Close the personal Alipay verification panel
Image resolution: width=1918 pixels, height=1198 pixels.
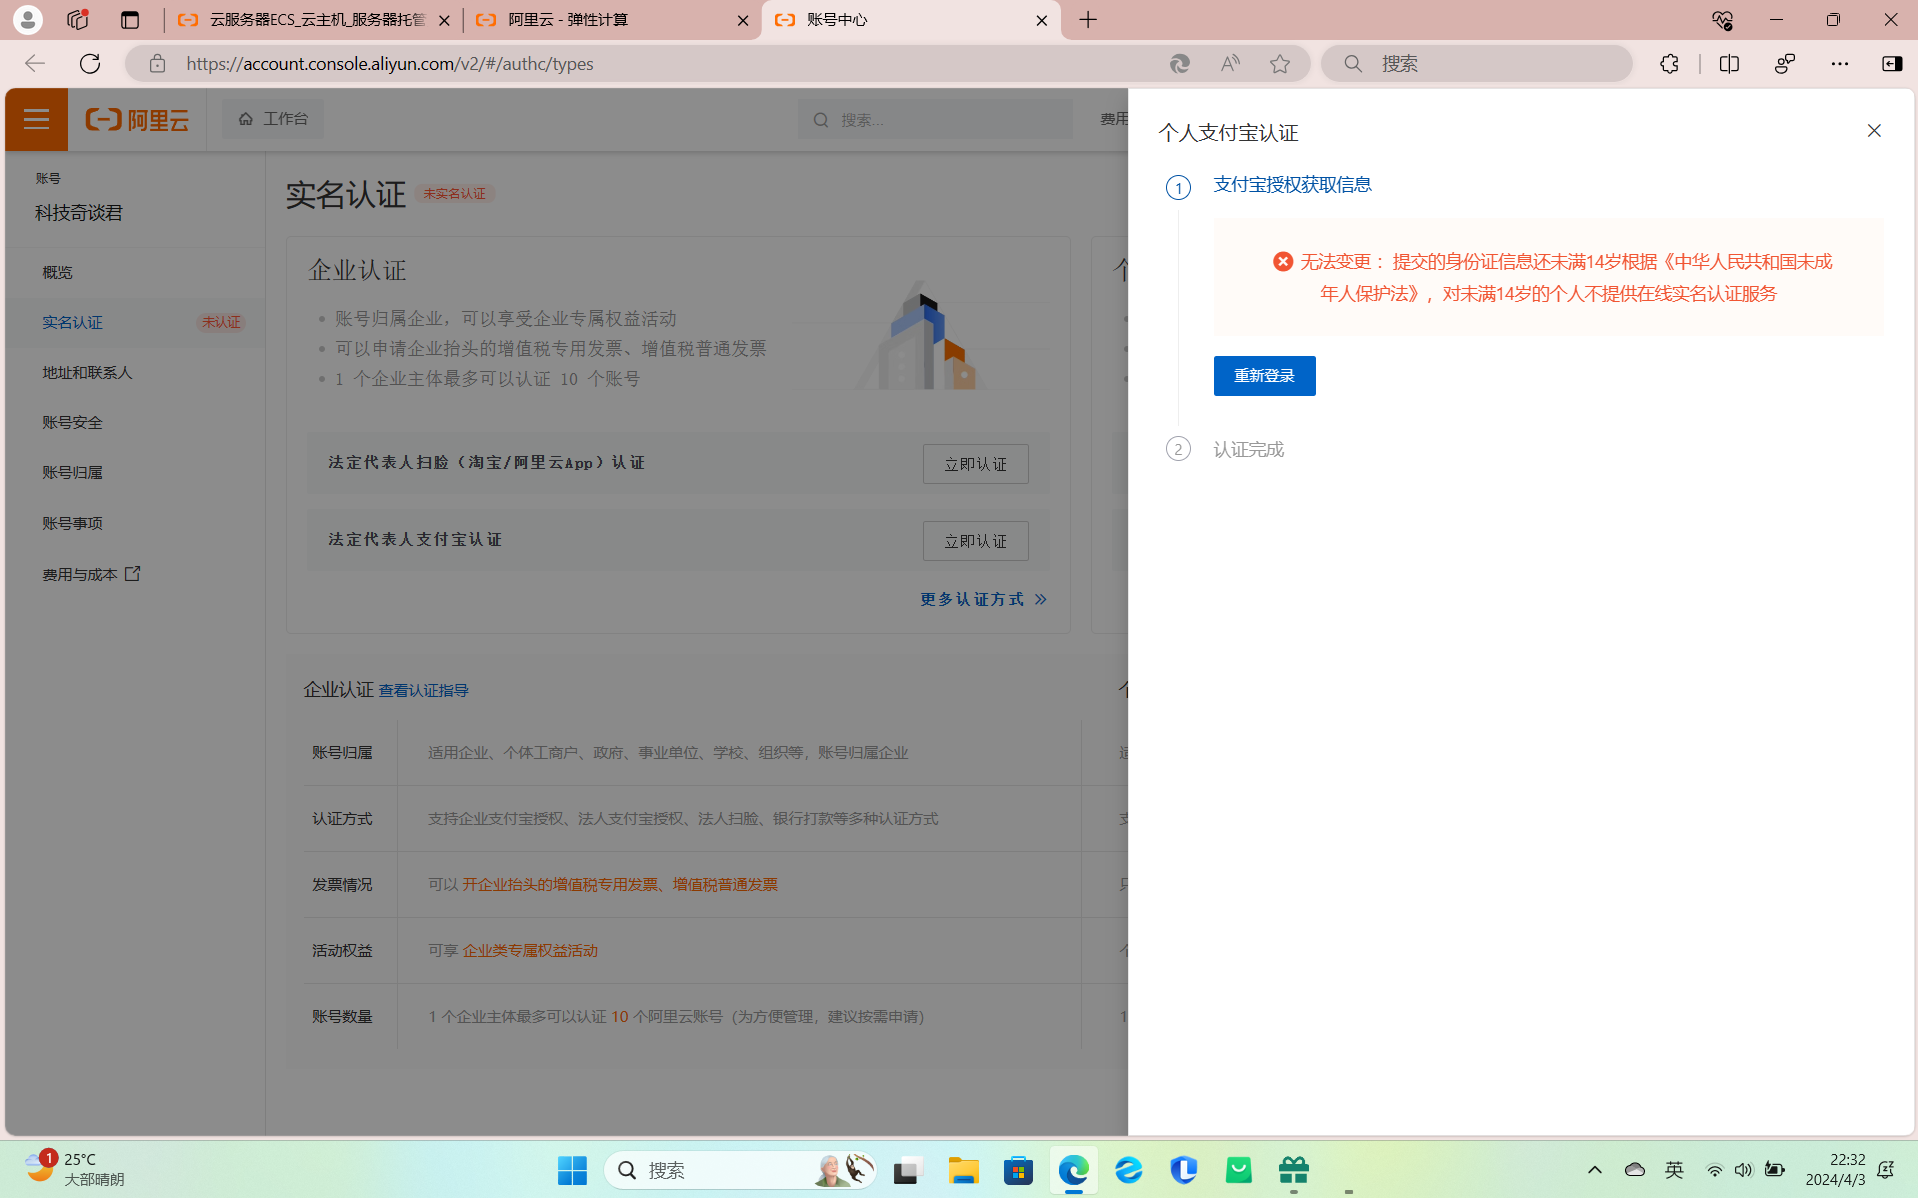pyautogui.click(x=1873, y=131)
